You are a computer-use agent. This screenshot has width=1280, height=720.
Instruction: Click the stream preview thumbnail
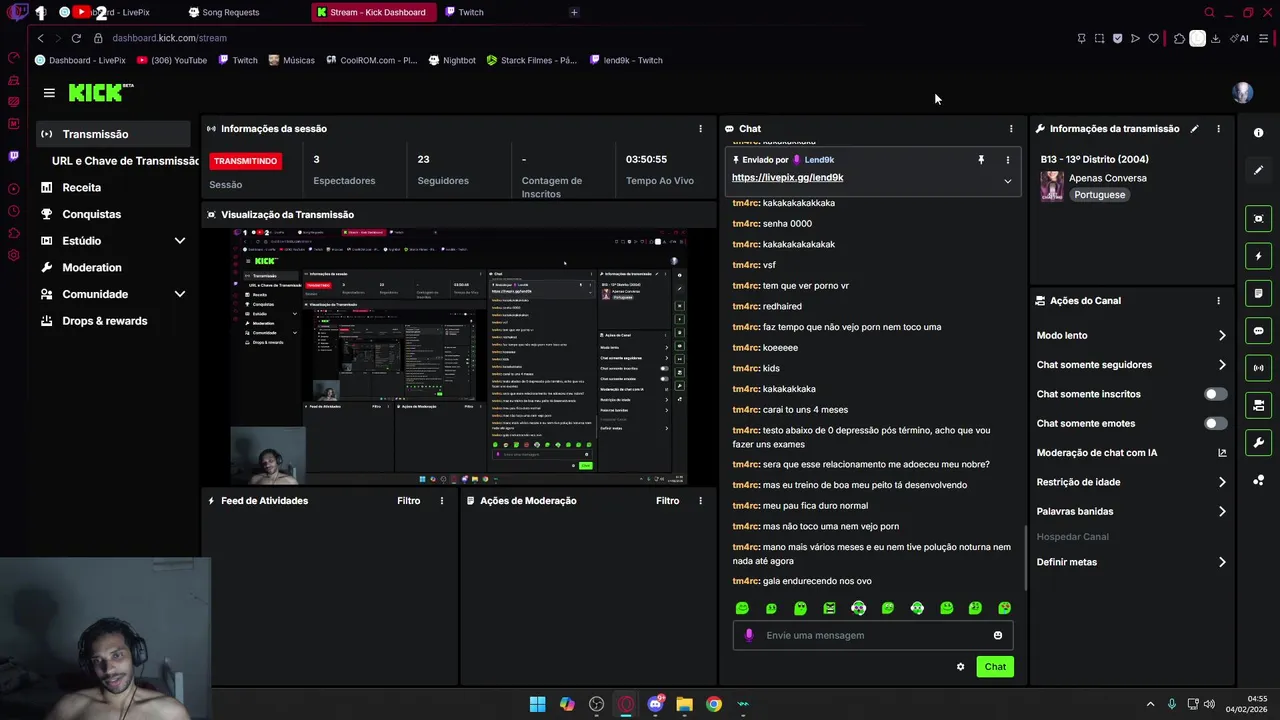click(x=459, y=356)
